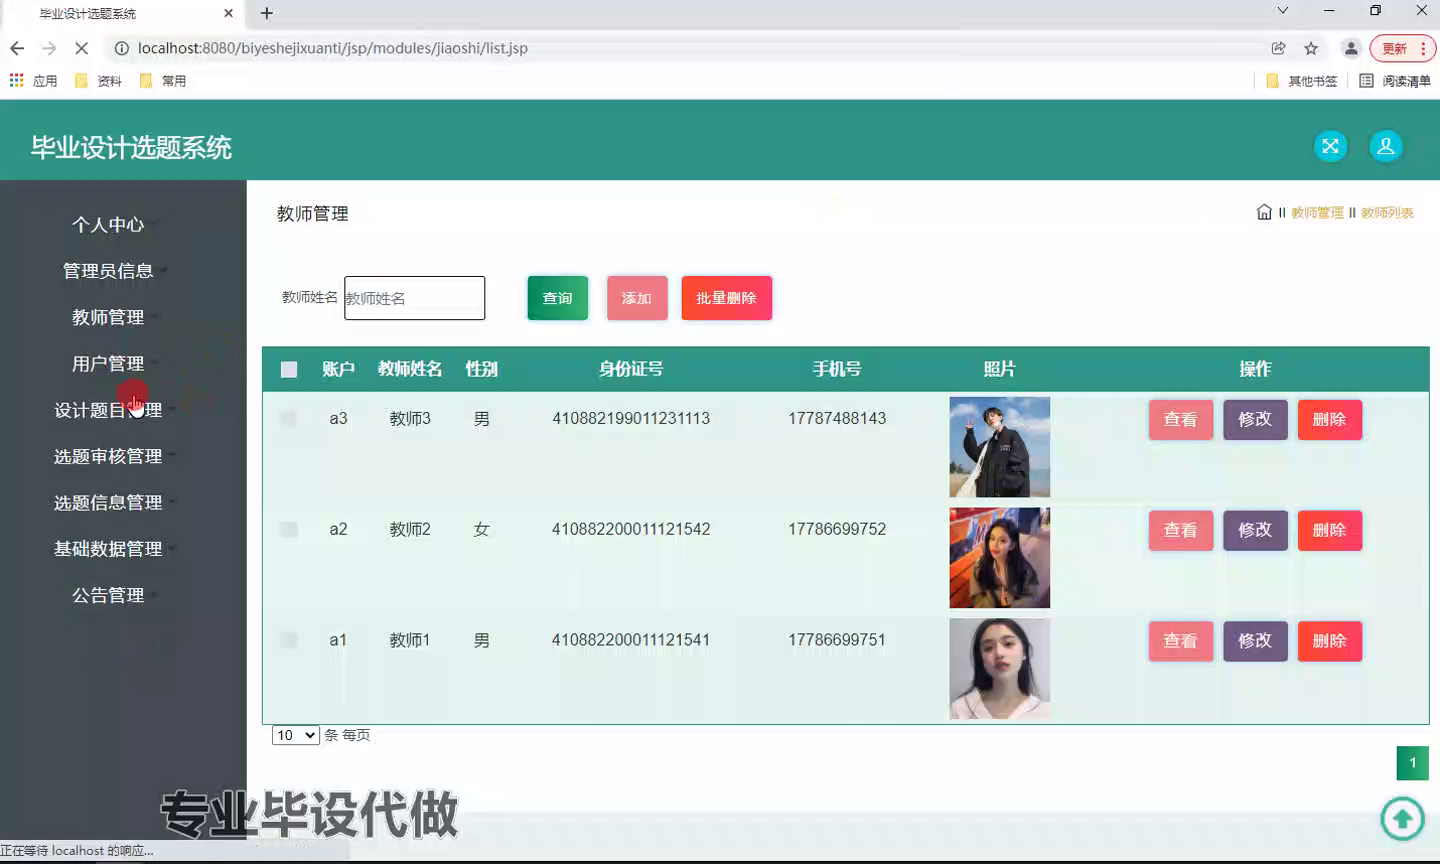Close the 毕业设计选题系统 browser tab

click(x=228, y=13)
